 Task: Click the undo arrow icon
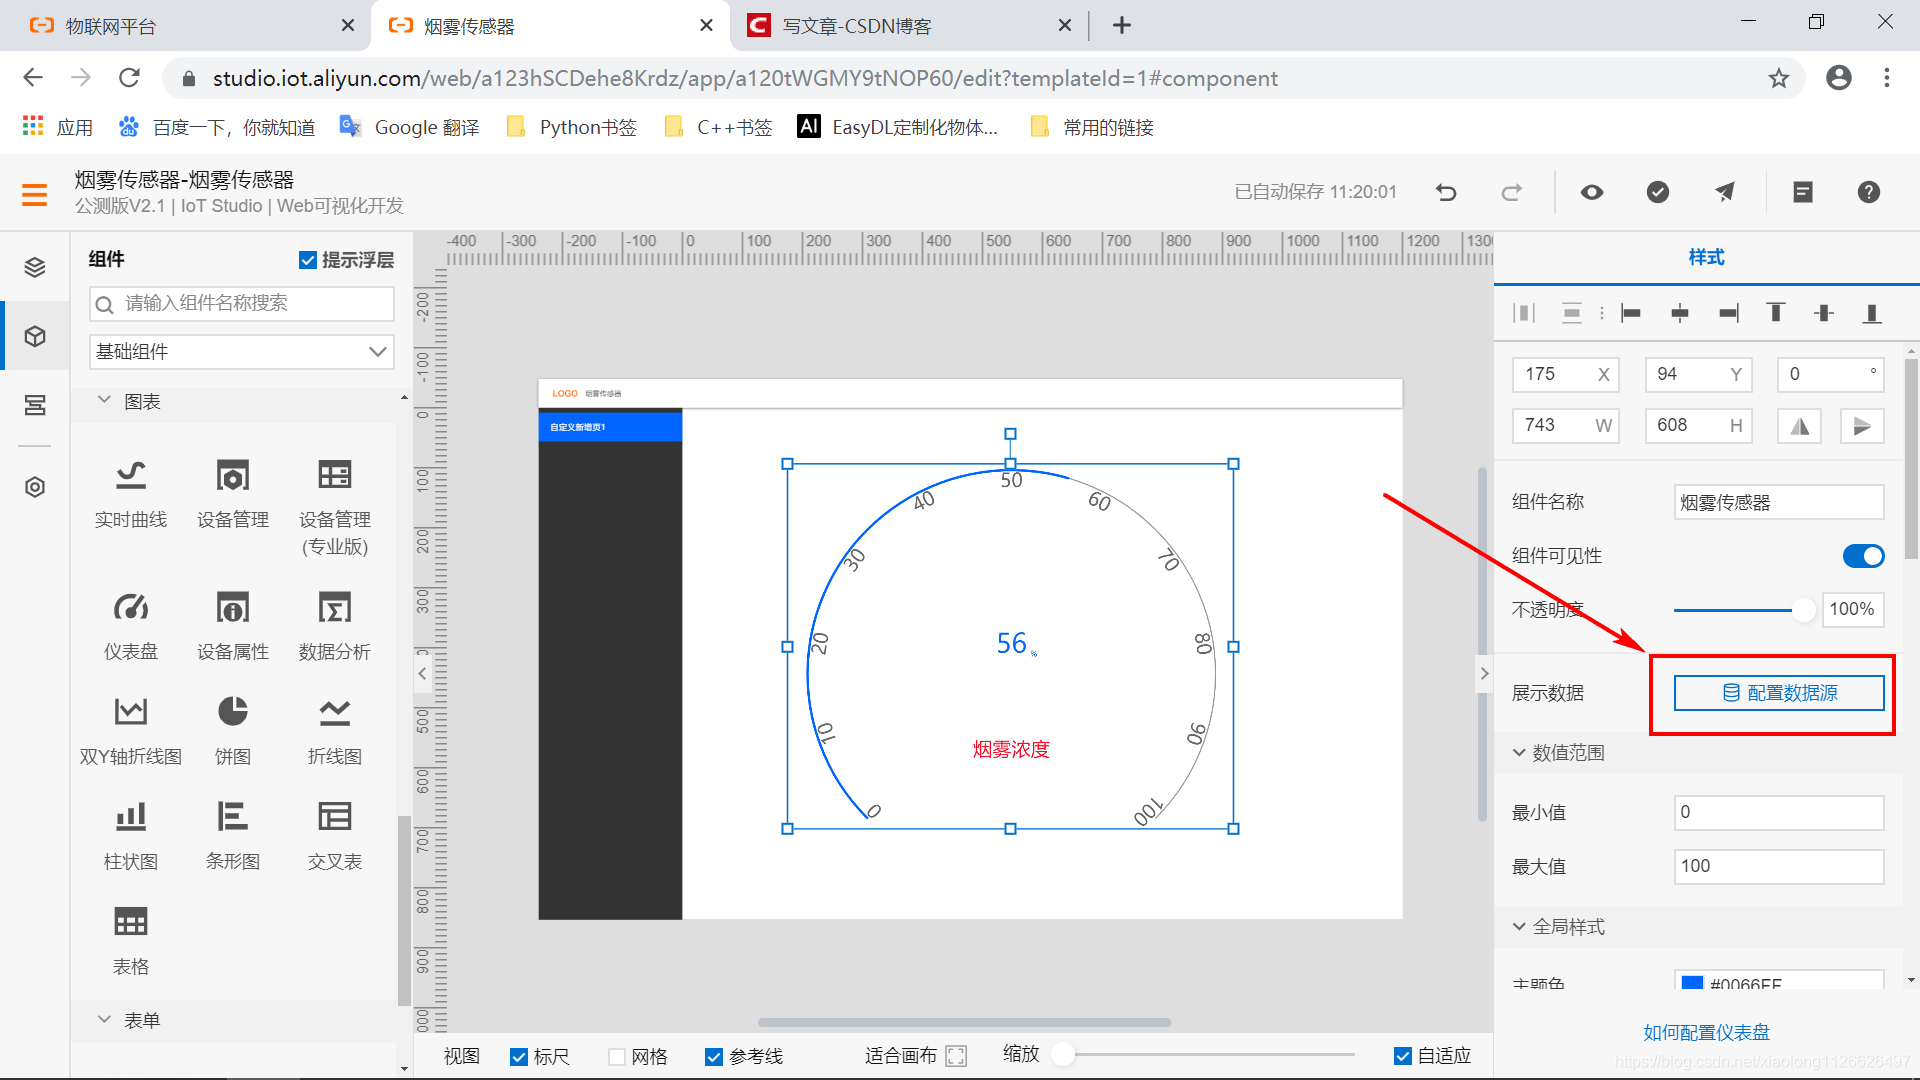(1446, 192)
